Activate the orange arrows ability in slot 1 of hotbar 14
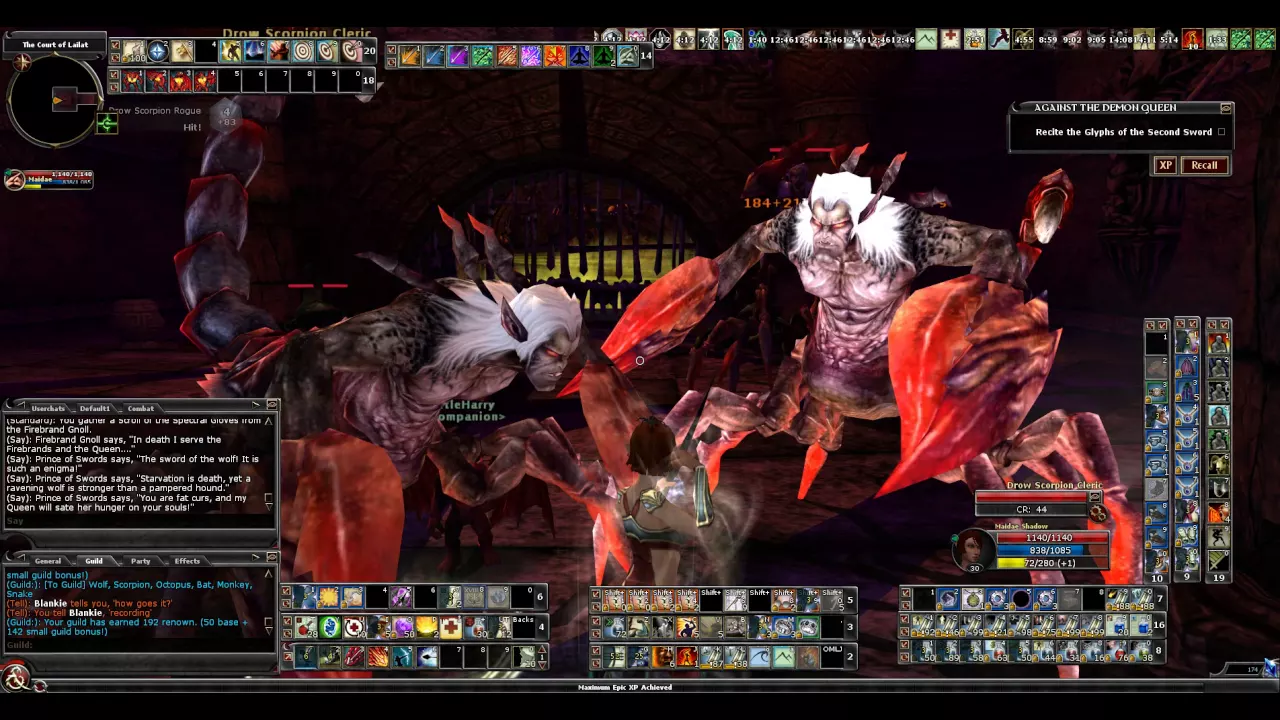The height and width of the screenshot is (720, 1280). coord(410,56)
